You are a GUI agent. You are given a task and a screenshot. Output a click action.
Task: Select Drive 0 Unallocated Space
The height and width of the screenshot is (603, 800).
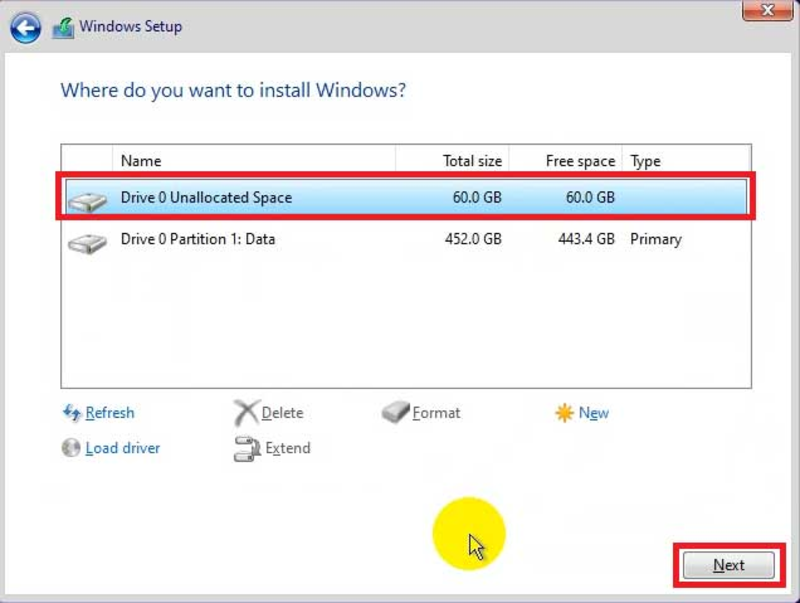[406, 197]
